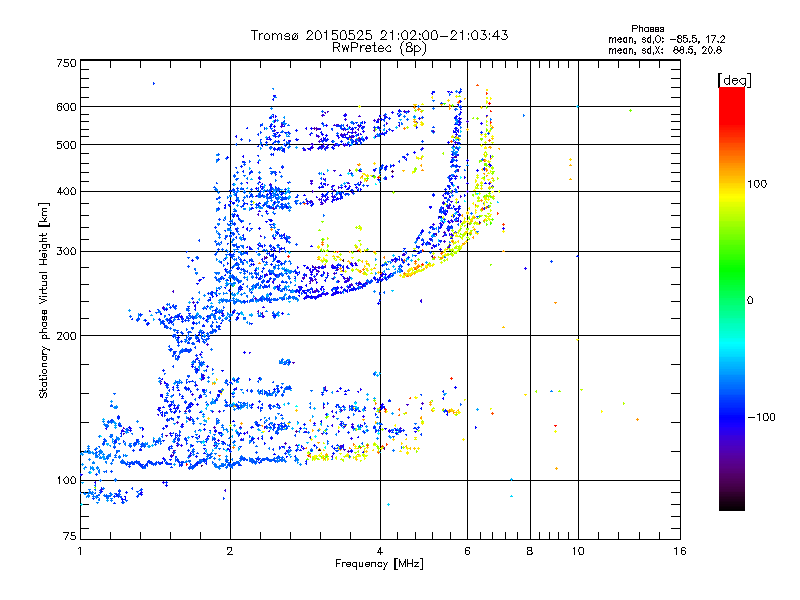Click the colorbar tick label '0'
Image resolution: width=800 pixels, height=600 pixels.
click(750, 301)
